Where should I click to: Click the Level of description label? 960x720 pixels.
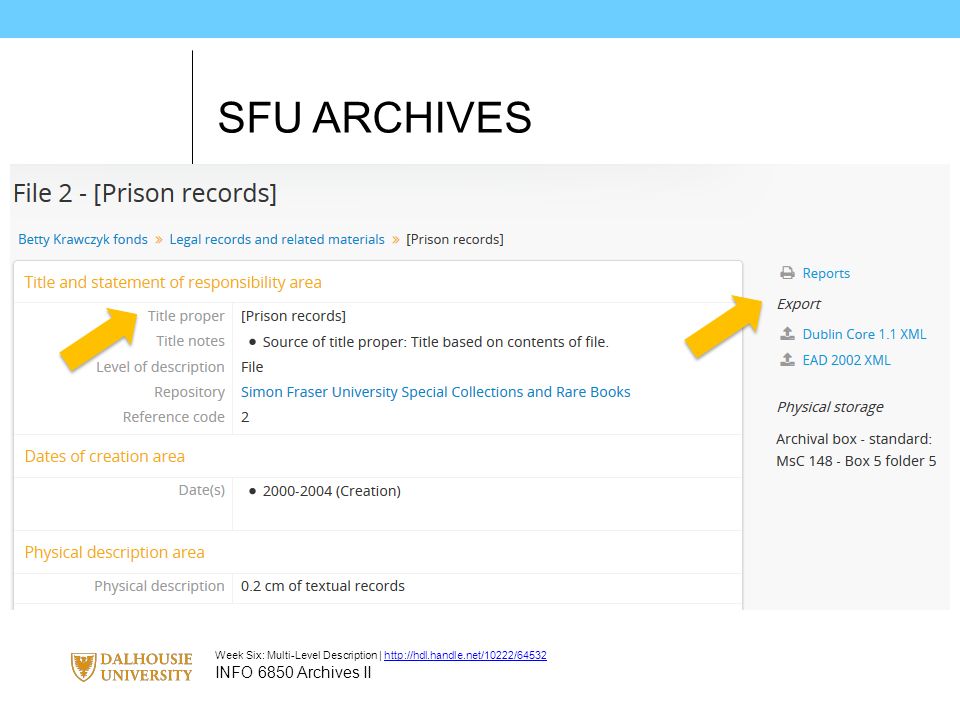click(160, 367)
